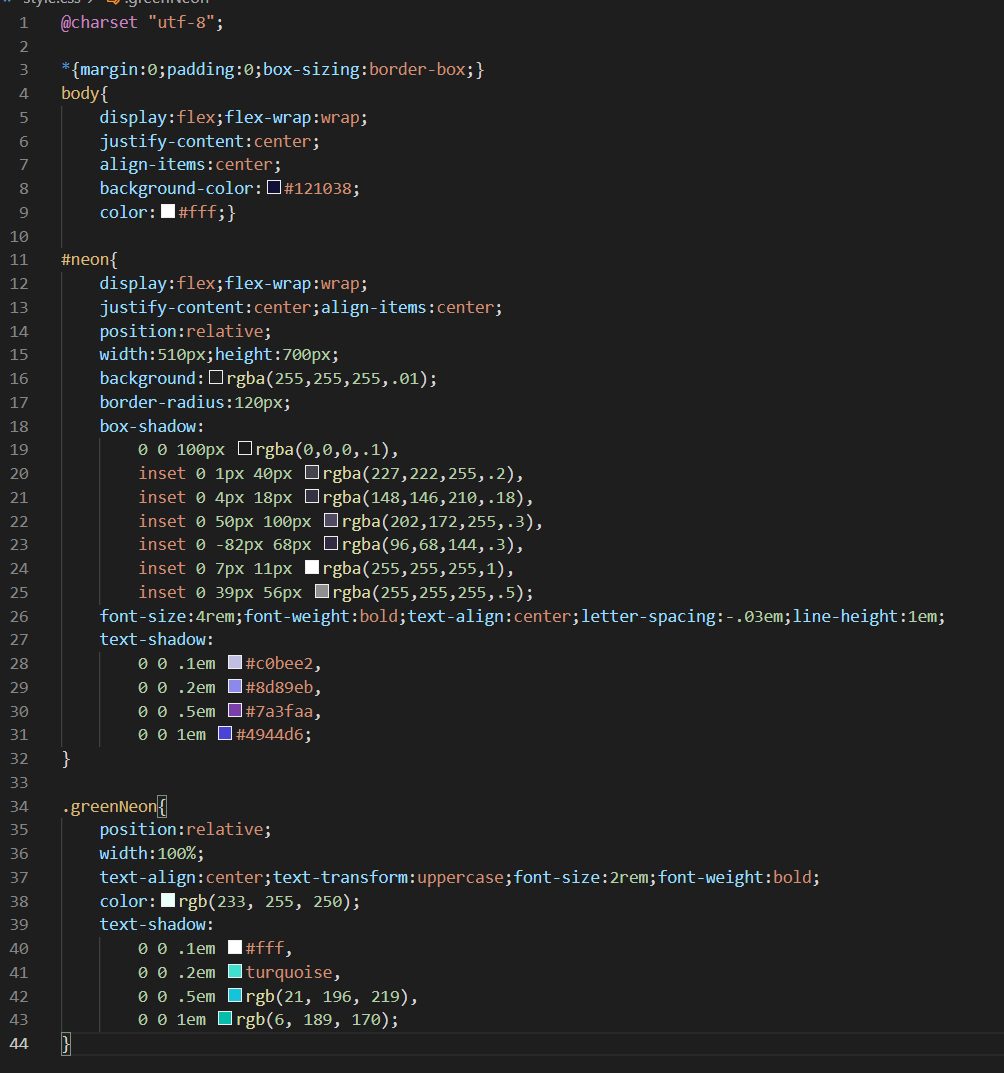Screen dimensions: 1004x1073
Task: Click the "utf-8" string on line 1
Action: pos(181,23)
